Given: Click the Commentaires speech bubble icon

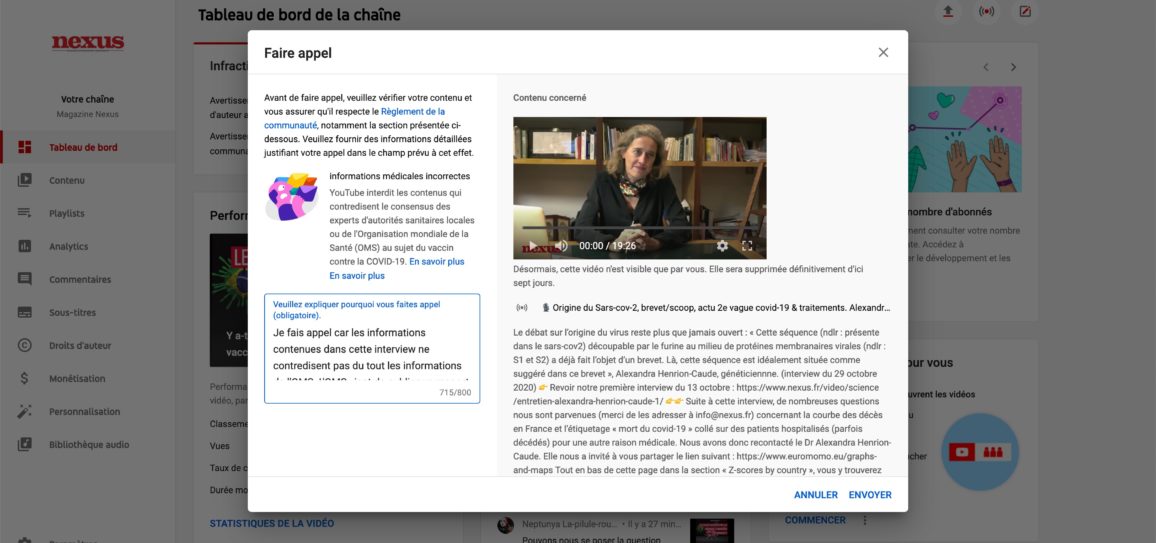Looking at the screenshot, I should point(24,279).
